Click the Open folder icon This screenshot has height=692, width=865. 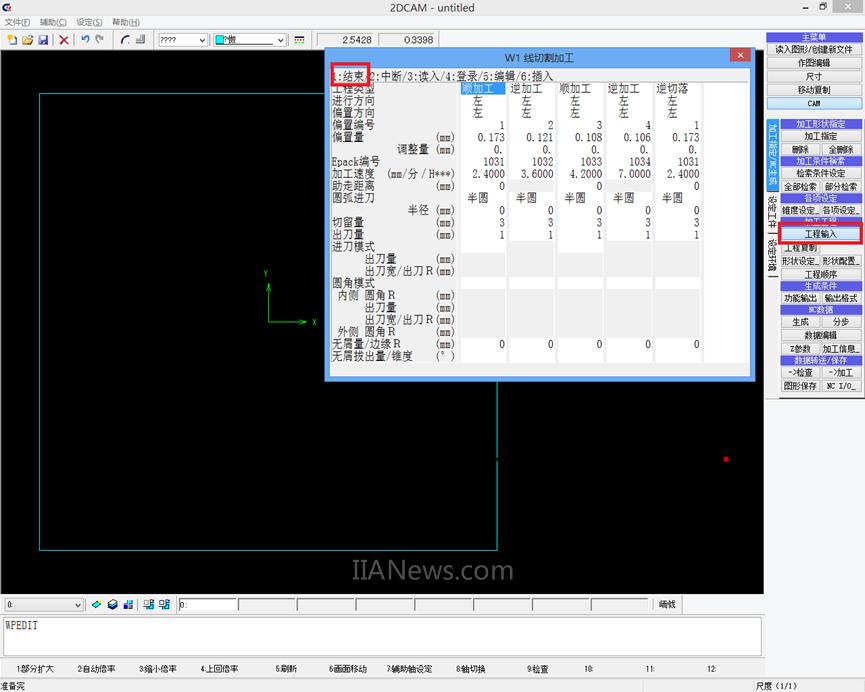[27, 40]
